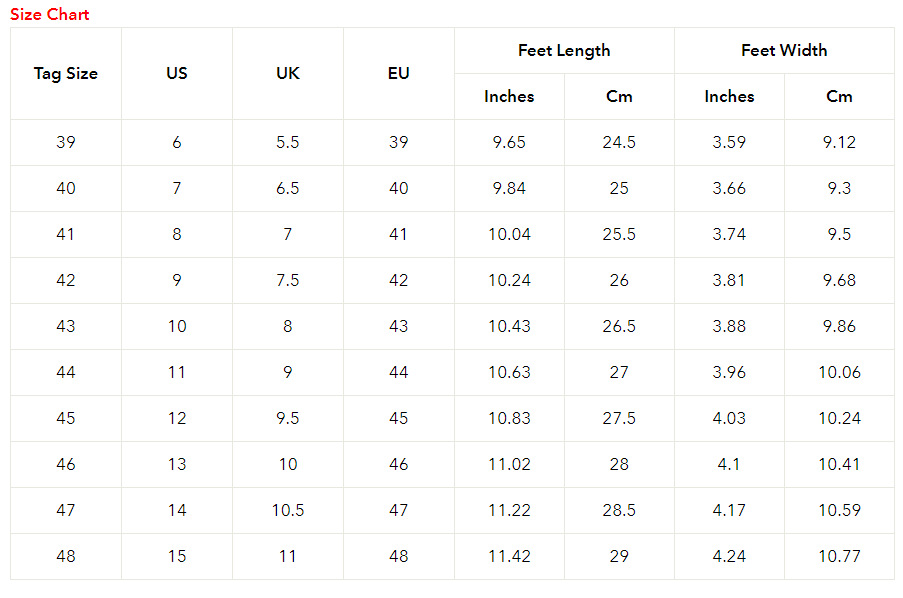Select the 3.81 inches width cell

(x=729, y=280)
